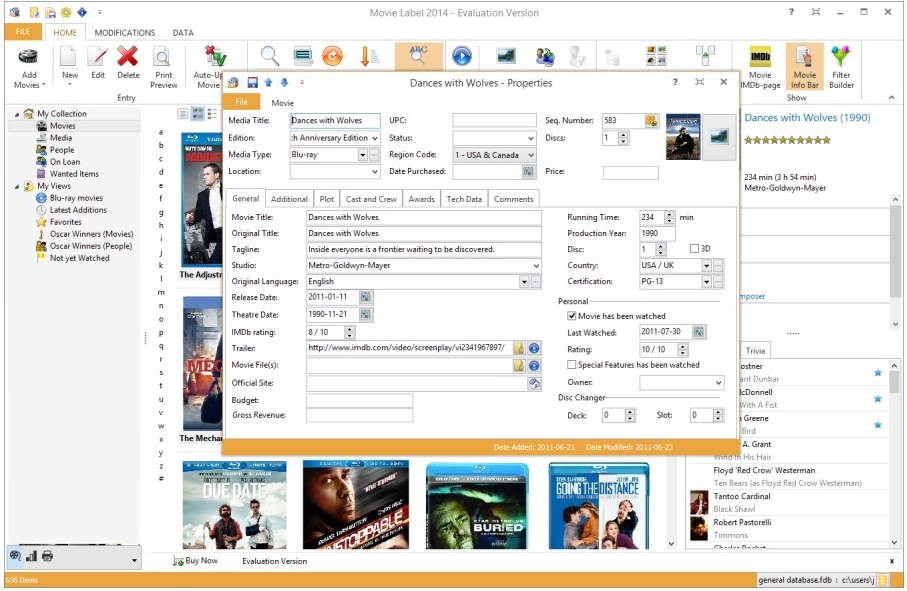Click the New entry icon in ribbon
This screenshot has height=591, width=907.
coord(69,57)
